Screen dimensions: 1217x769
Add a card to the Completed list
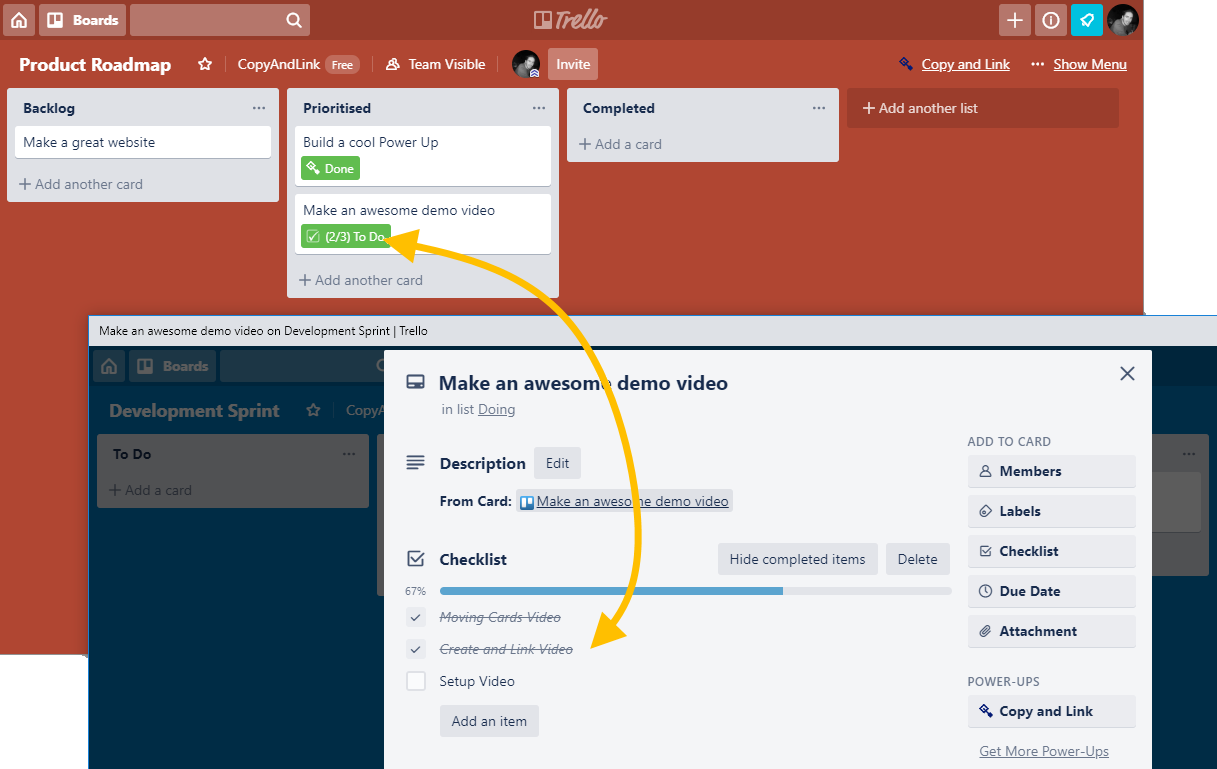coord(621,144)
